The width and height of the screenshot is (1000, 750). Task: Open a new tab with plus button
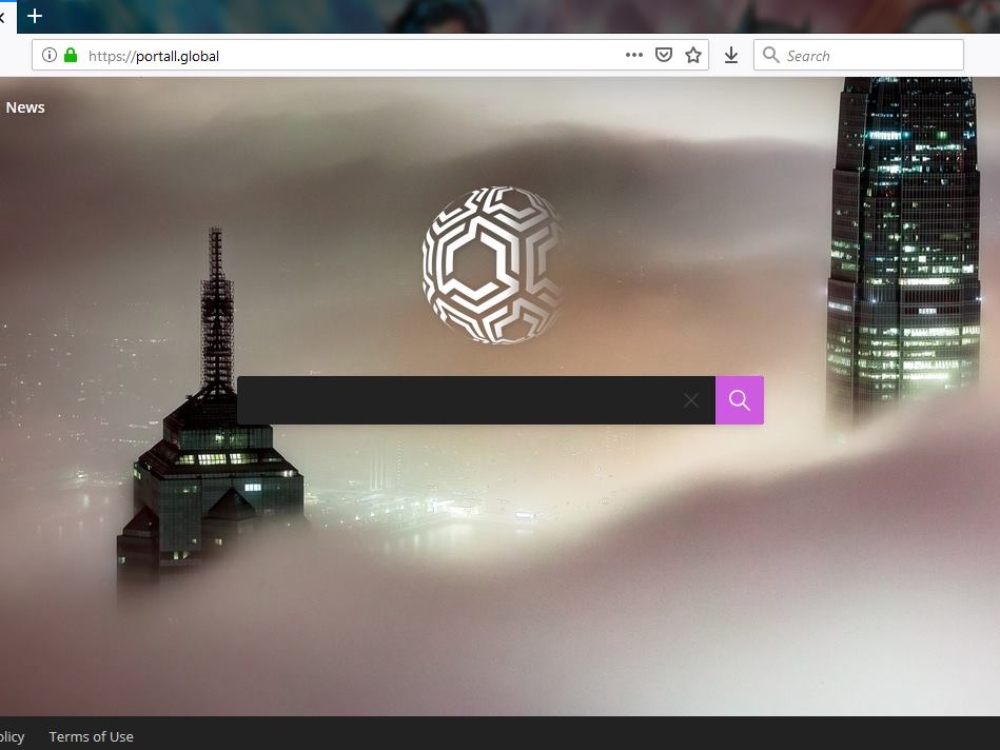(35, 16)
